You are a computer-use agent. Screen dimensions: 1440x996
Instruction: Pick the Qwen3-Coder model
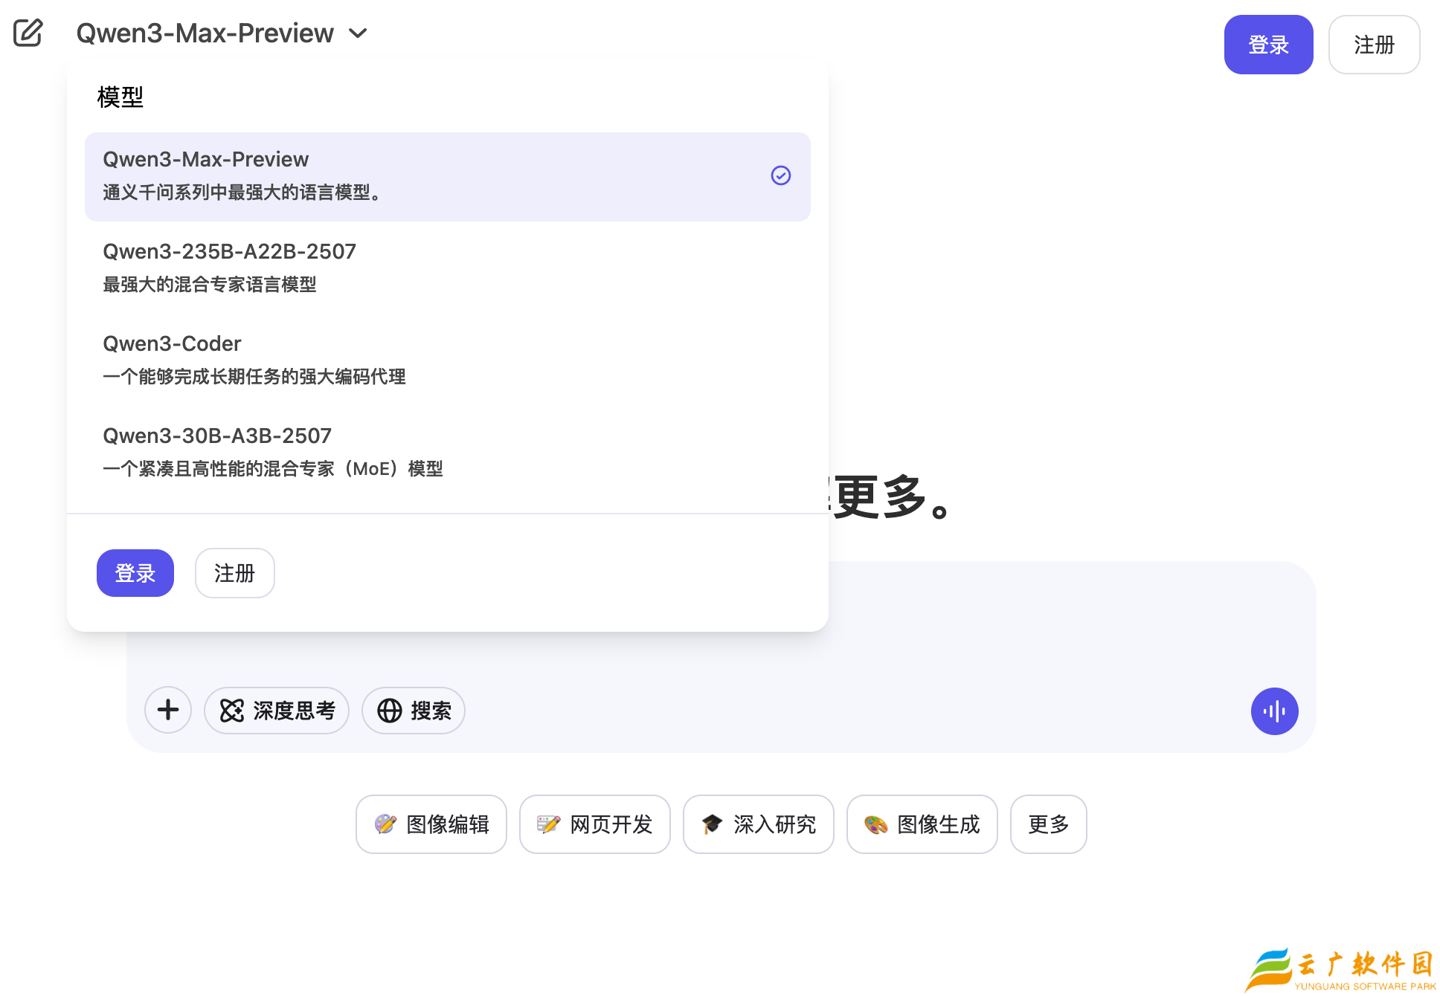click(447, 360)
